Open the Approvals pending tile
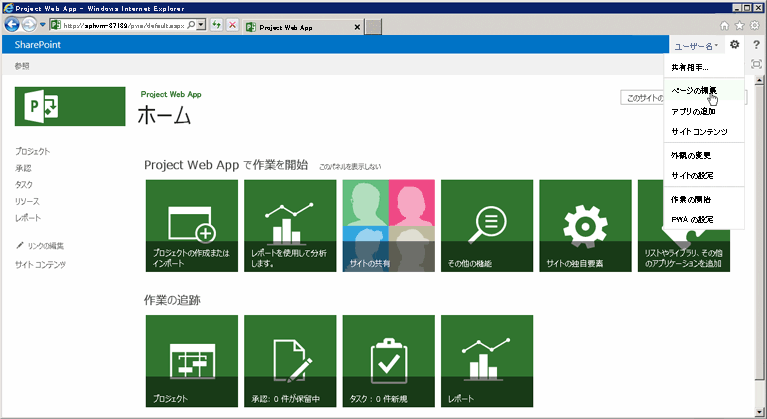The height and width of the screenshot is (419, 767). 290,361
